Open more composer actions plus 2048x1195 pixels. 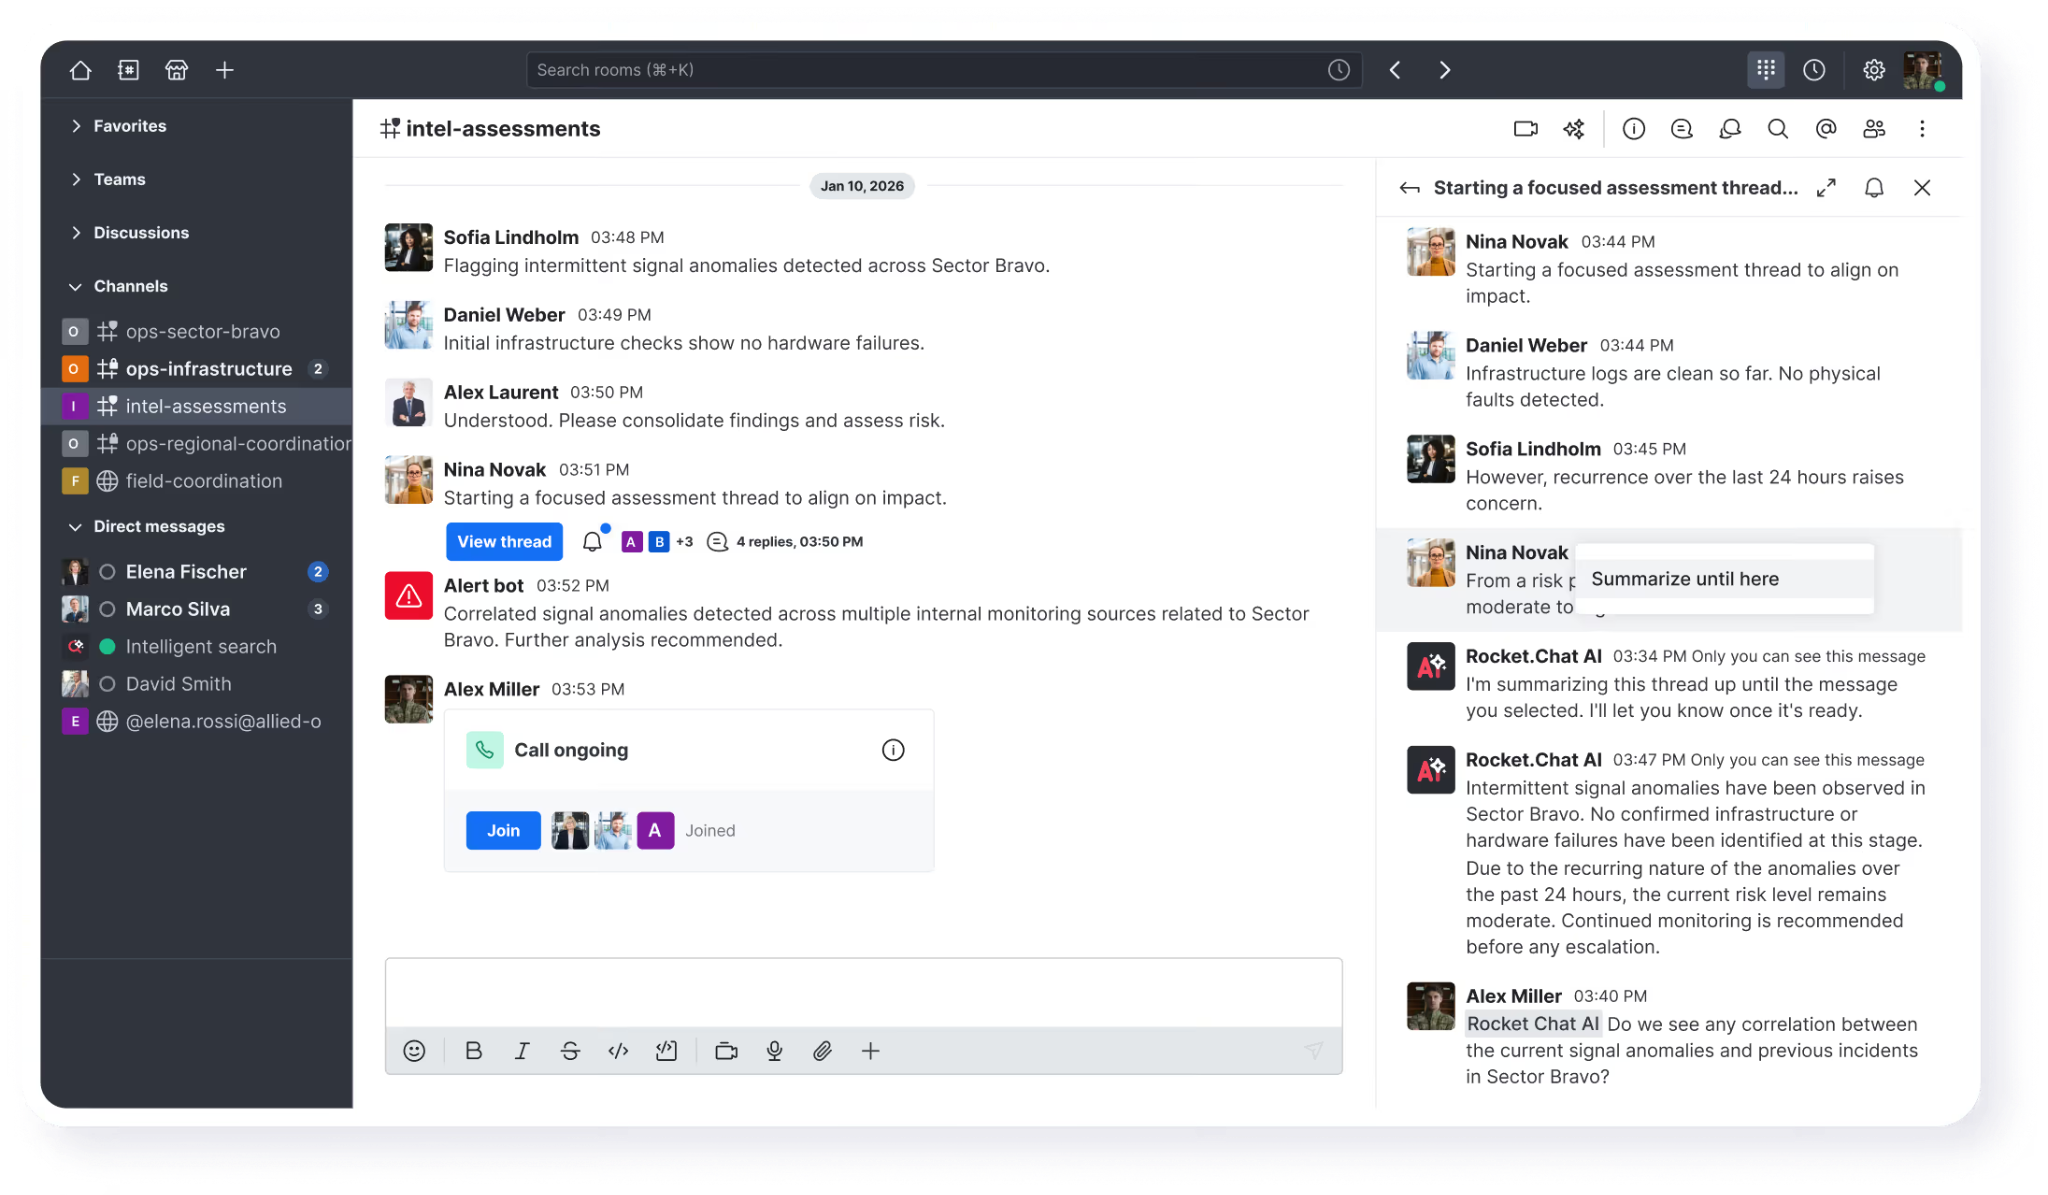coord(870,1051)
